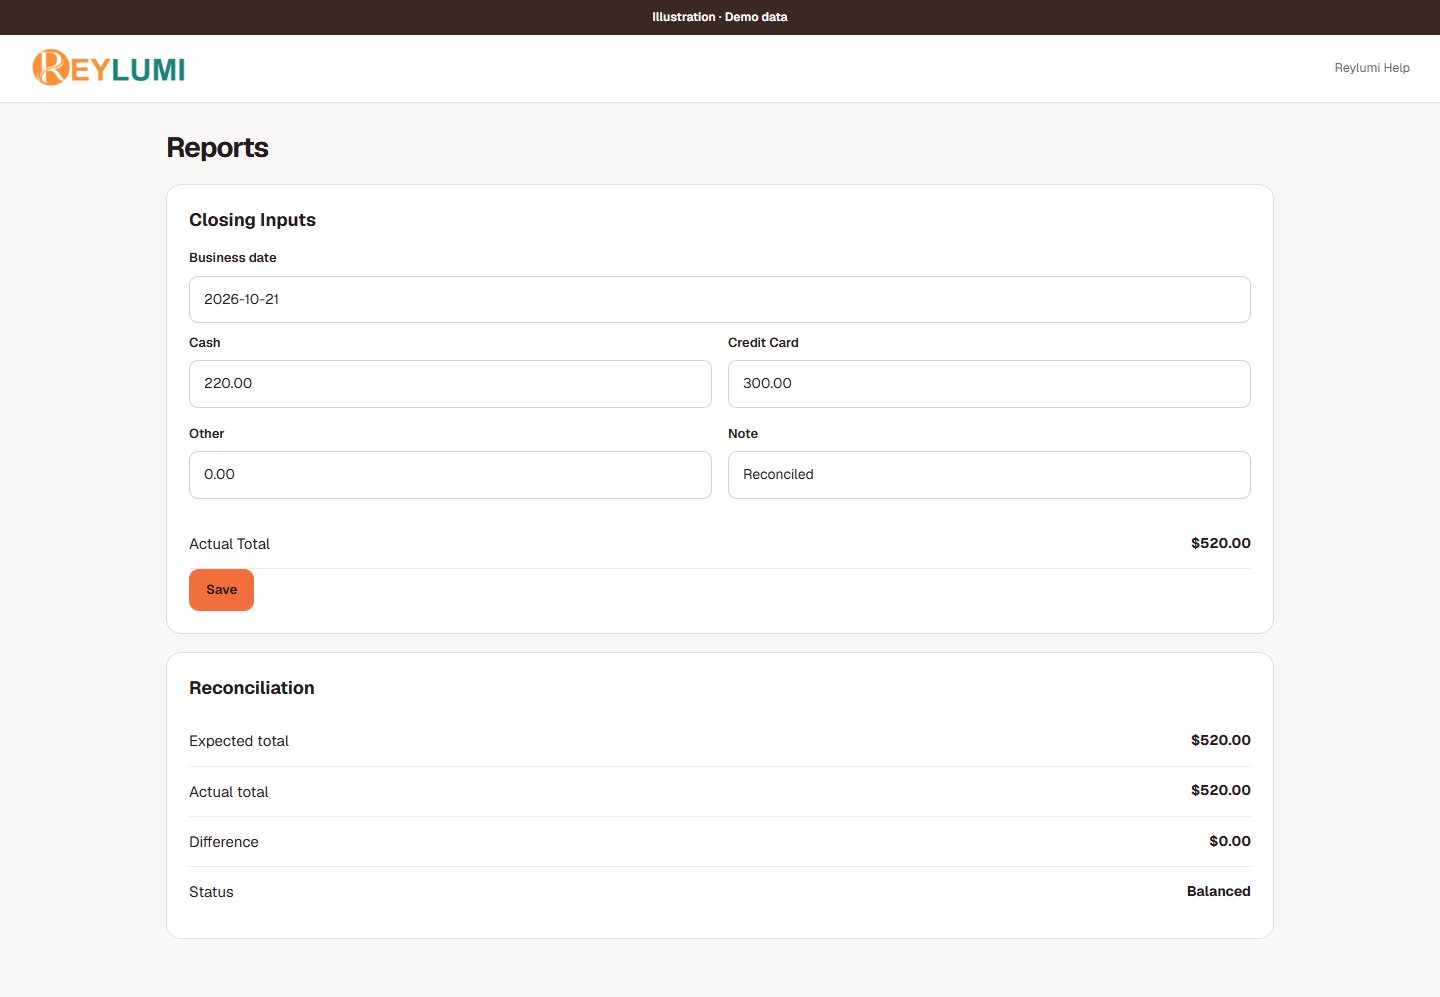
Task: Edit the Note field containing Reconciled
Action: pos(989,475)
